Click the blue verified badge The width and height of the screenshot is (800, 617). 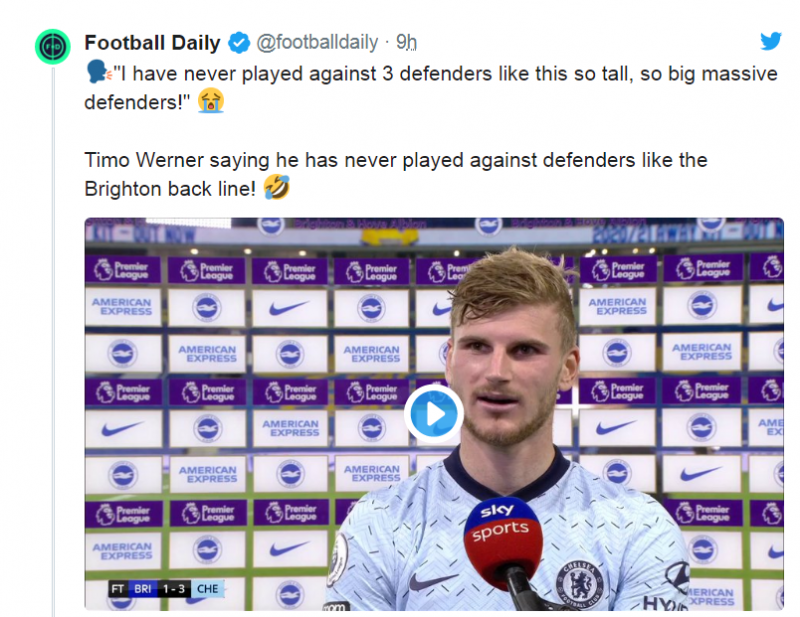click(240, 43)
